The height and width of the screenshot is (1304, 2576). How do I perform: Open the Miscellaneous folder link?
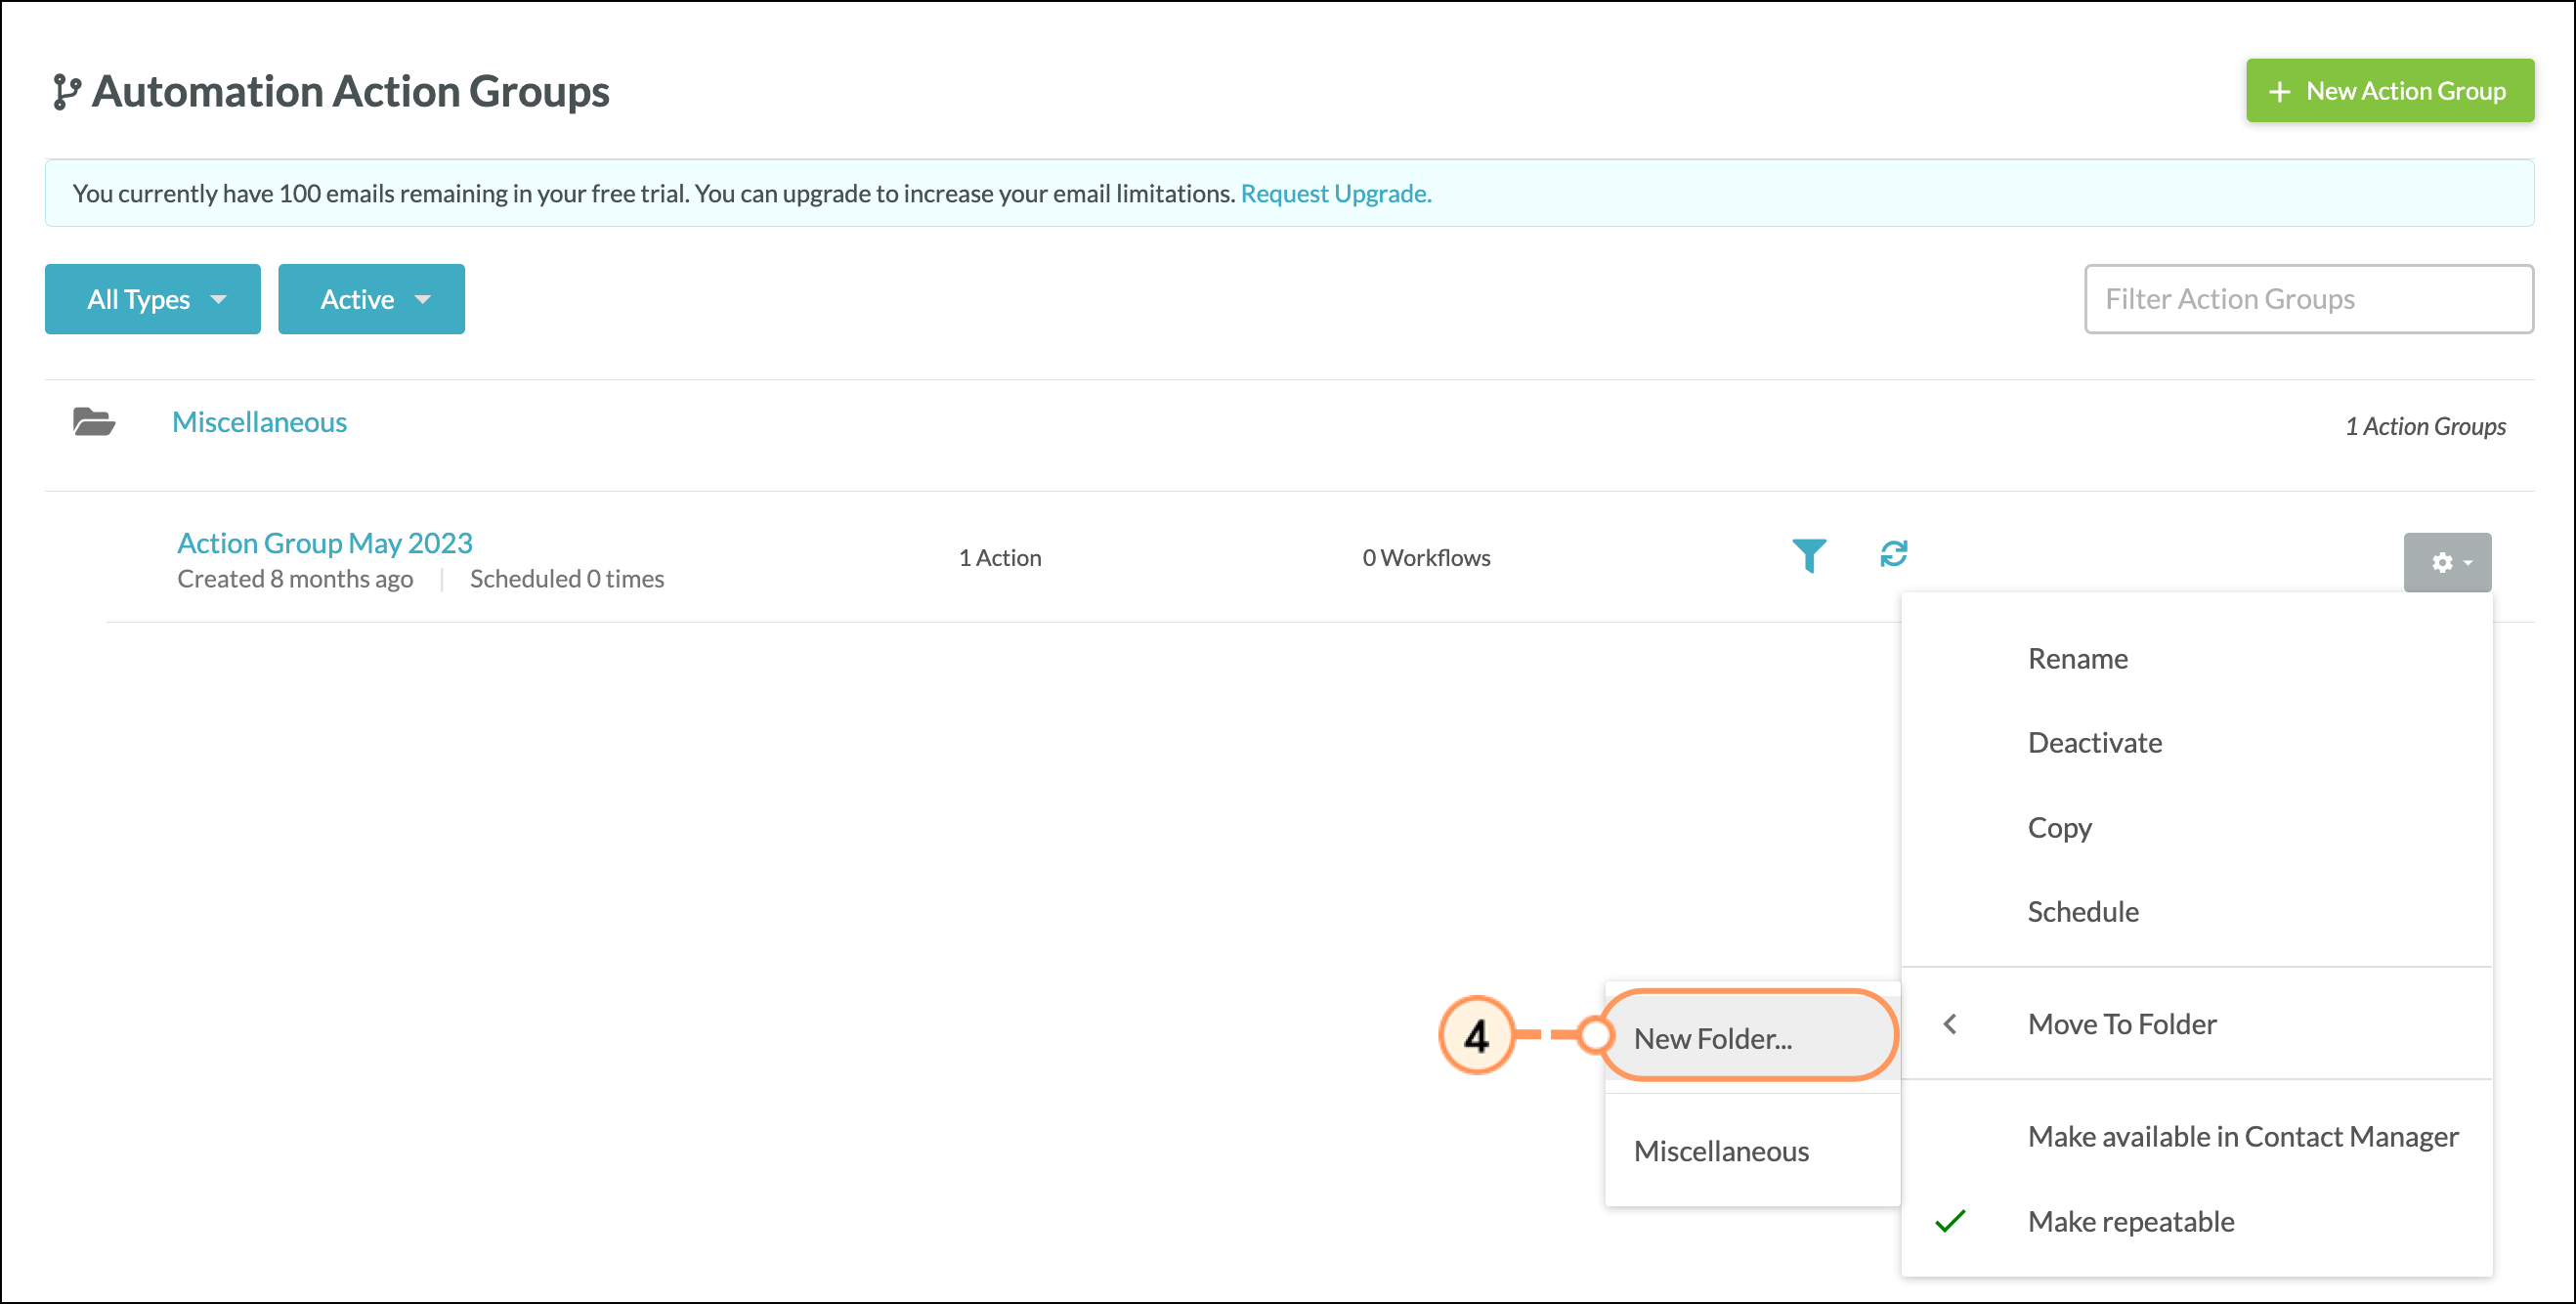coord(259,422)
